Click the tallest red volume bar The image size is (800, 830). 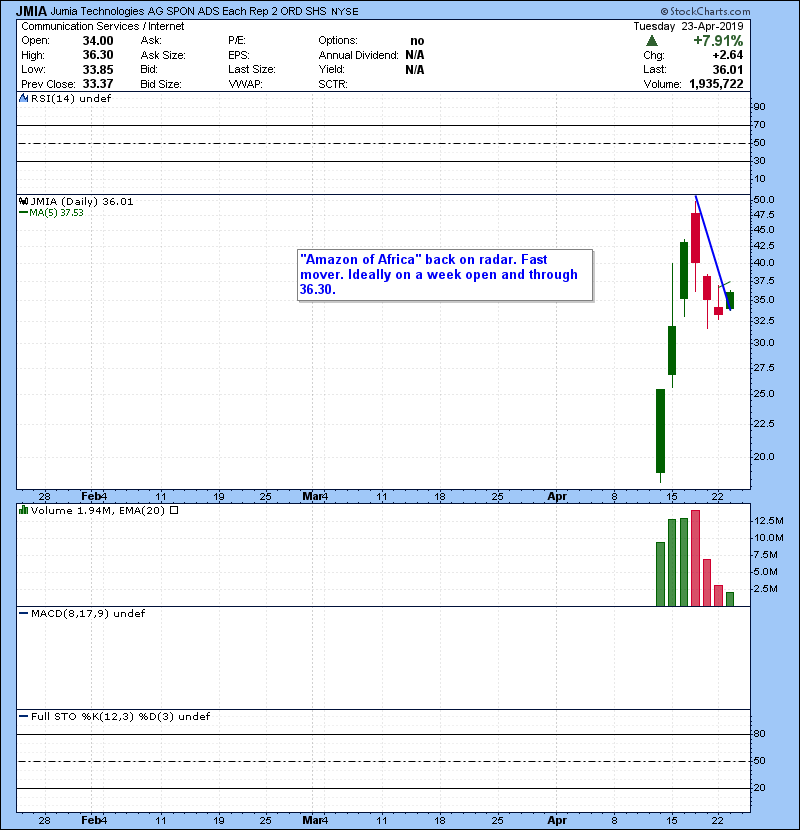(695, 558)
